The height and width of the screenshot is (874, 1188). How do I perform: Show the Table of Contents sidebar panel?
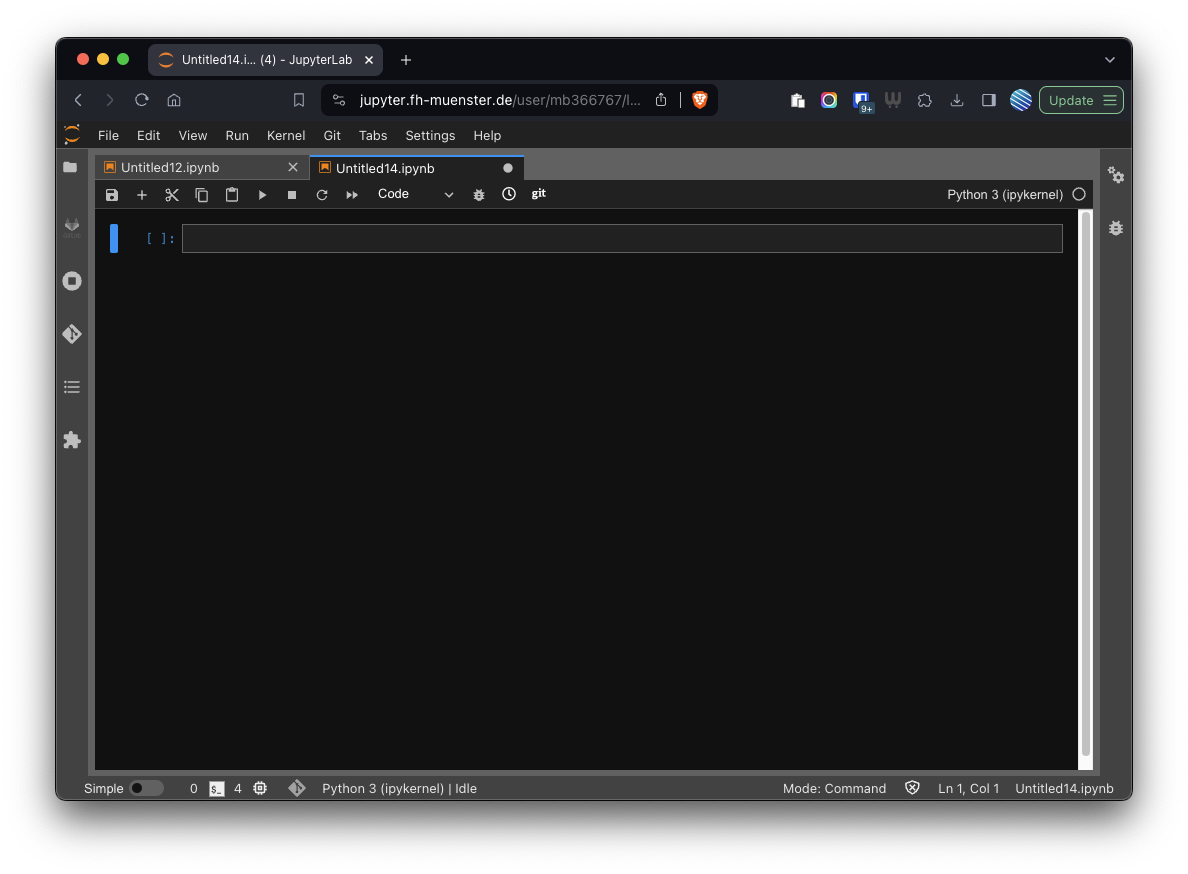coord(72,387)
